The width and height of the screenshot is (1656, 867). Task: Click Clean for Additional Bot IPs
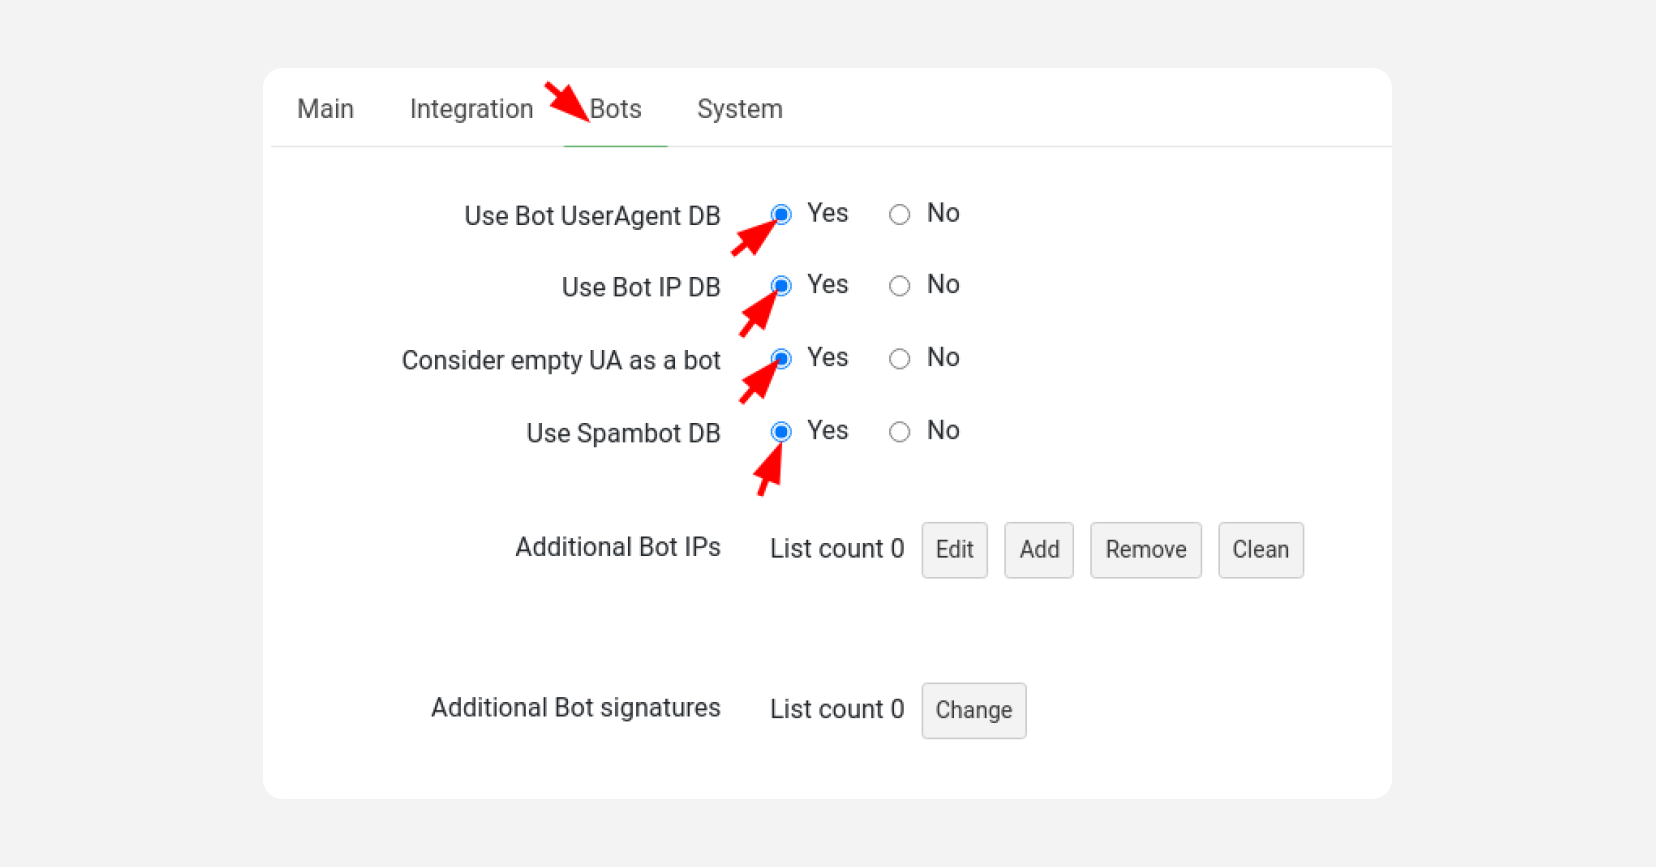coord(1261,550)
